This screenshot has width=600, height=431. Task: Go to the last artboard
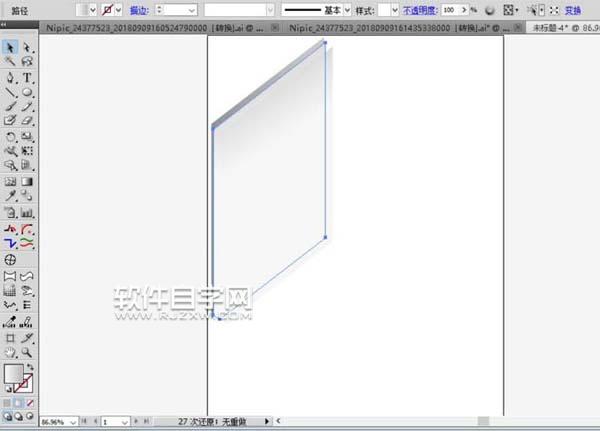(146, 421)
